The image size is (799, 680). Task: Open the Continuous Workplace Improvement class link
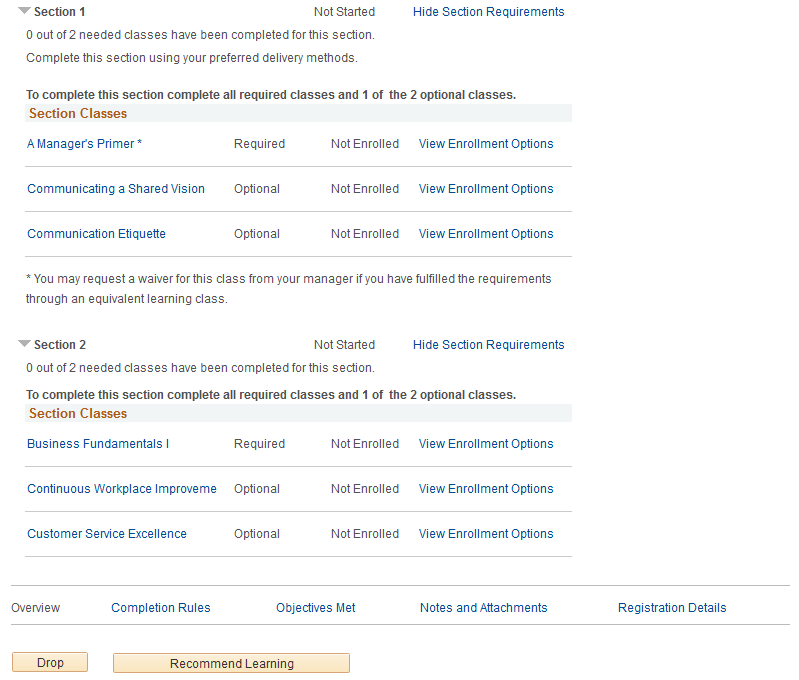point(122,488)
